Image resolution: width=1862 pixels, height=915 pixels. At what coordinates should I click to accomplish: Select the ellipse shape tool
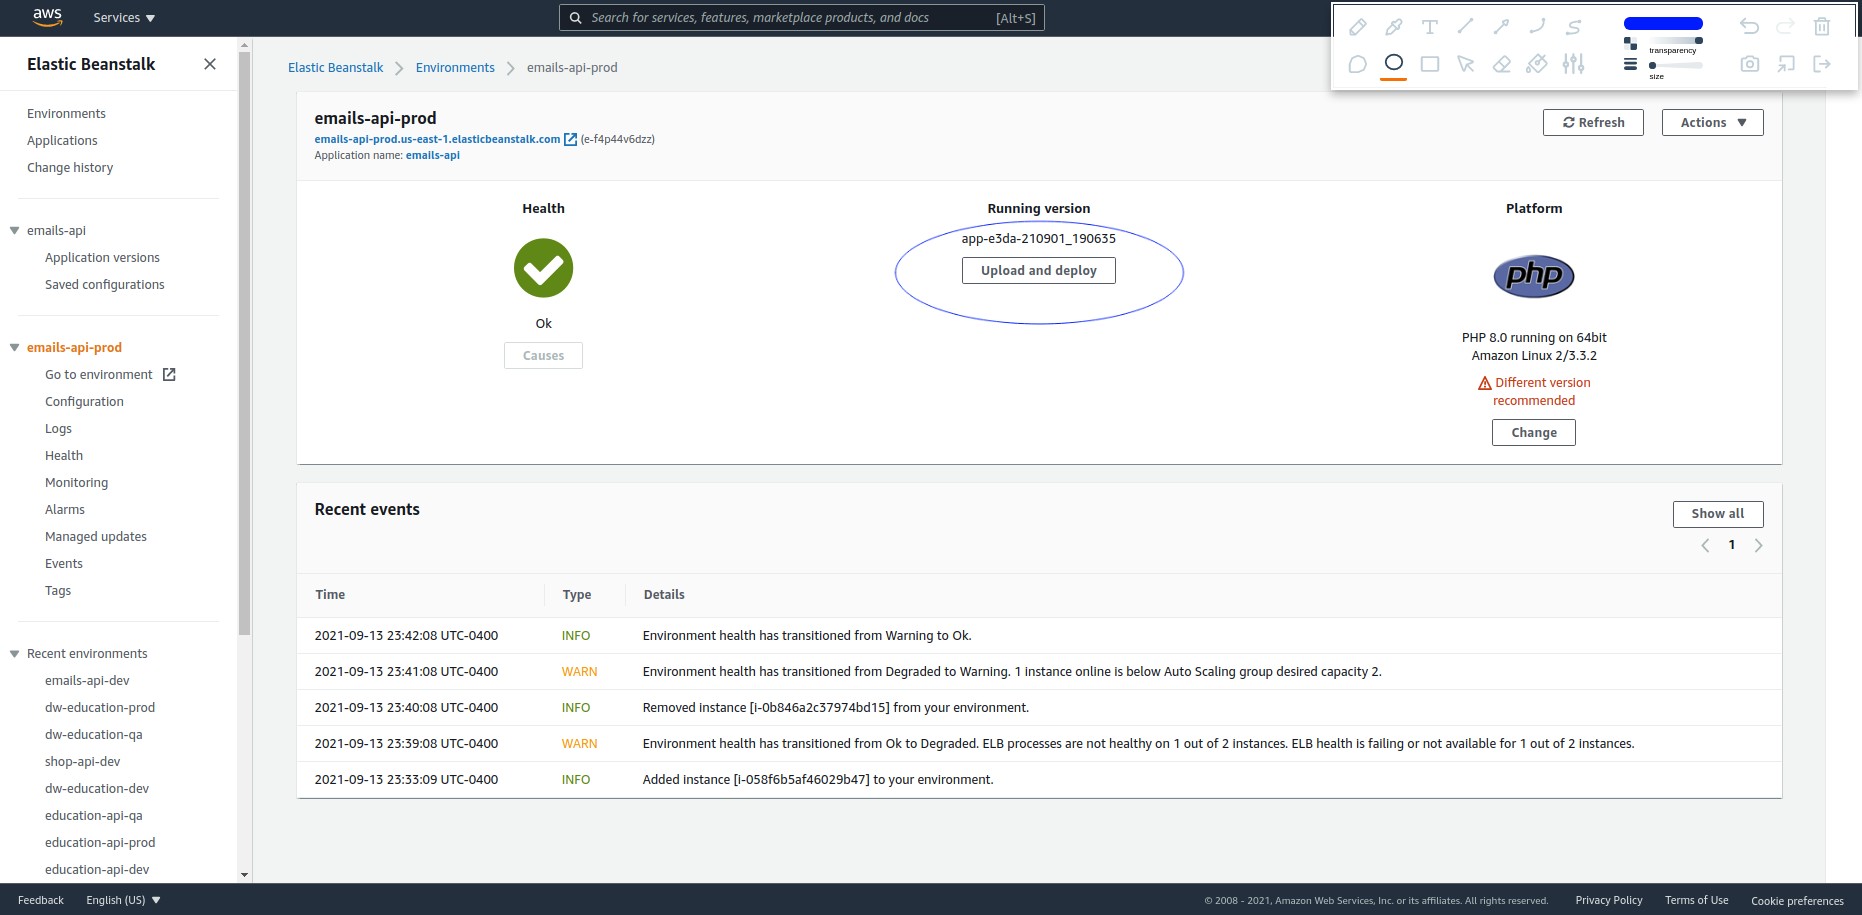point(1393,63)
